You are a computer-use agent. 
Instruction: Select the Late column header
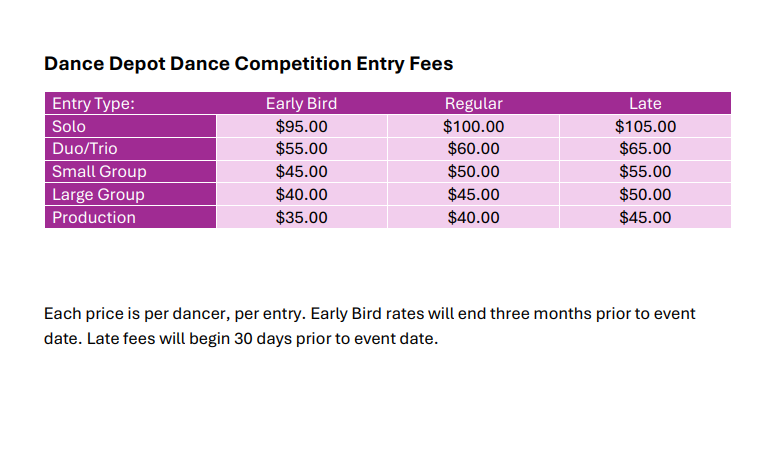pos(645,104)
